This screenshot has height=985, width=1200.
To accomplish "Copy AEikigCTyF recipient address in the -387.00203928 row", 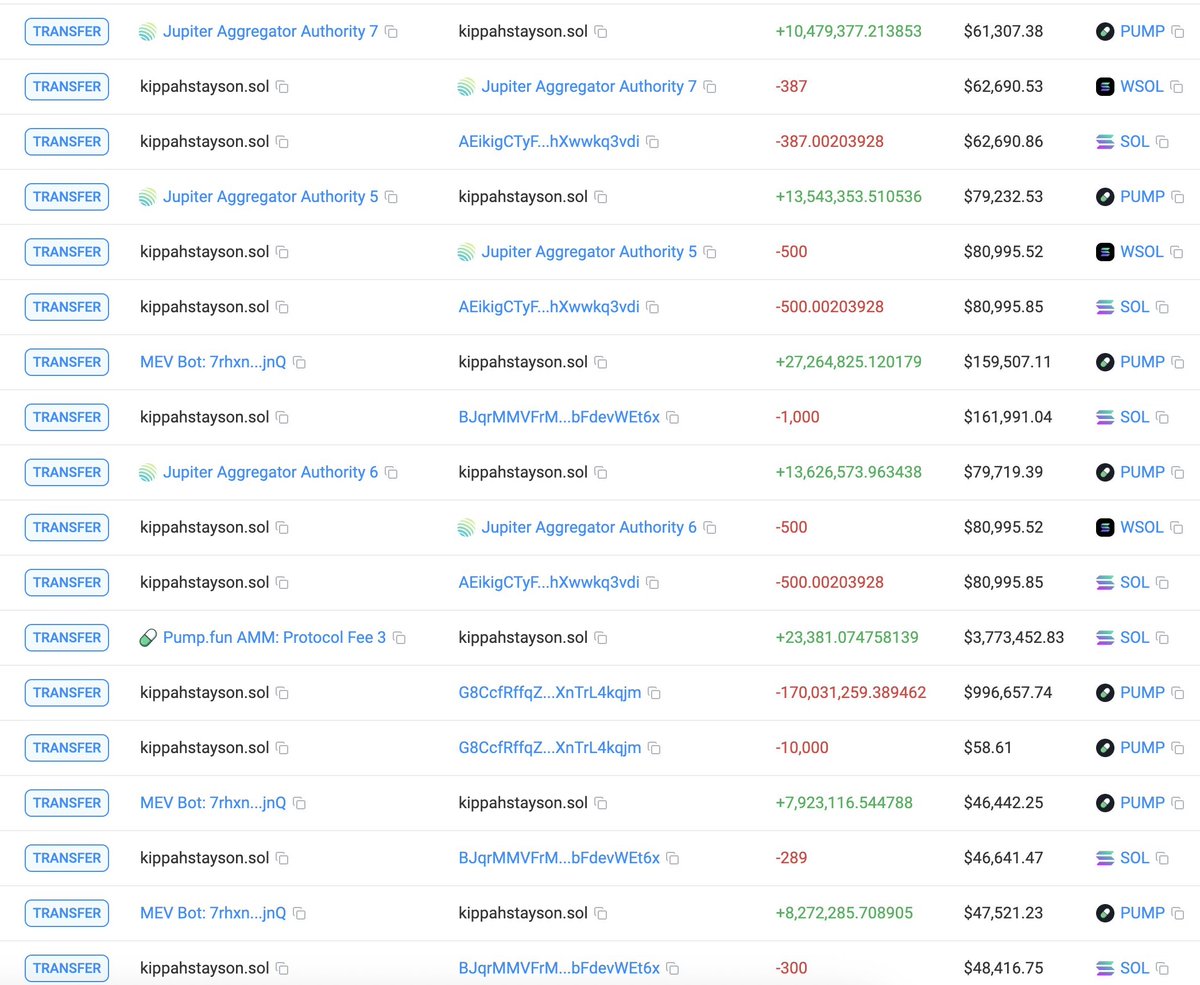I will [653, 142].
